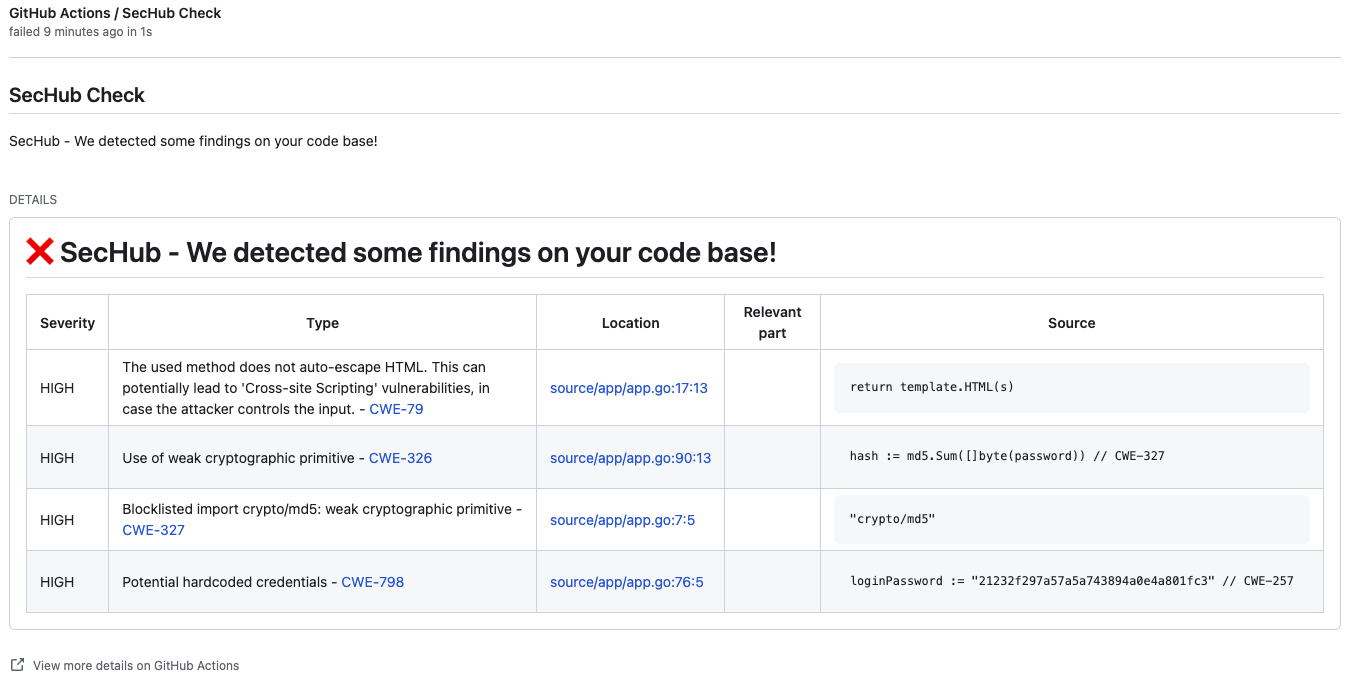Screen dimensions: 1351x681
Task: Click the Type column header
Action: (x=322, y=323)
